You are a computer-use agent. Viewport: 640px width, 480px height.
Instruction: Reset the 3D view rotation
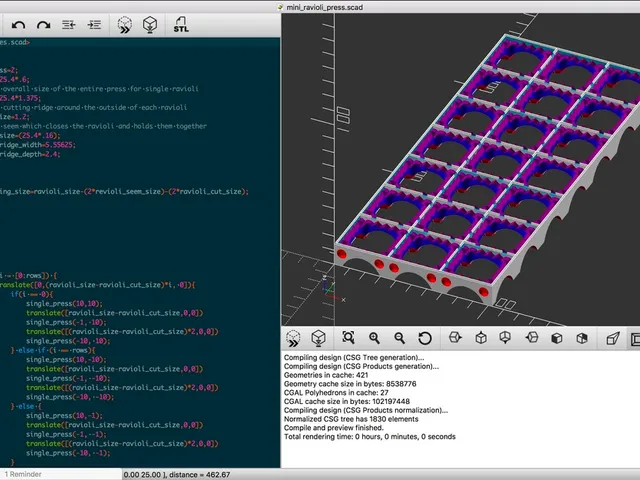point(424,338)
